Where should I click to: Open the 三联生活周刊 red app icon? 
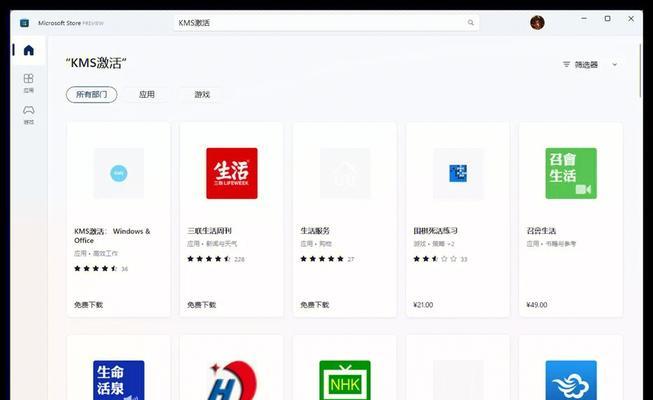pyautogui.click(x=232, y=173)
